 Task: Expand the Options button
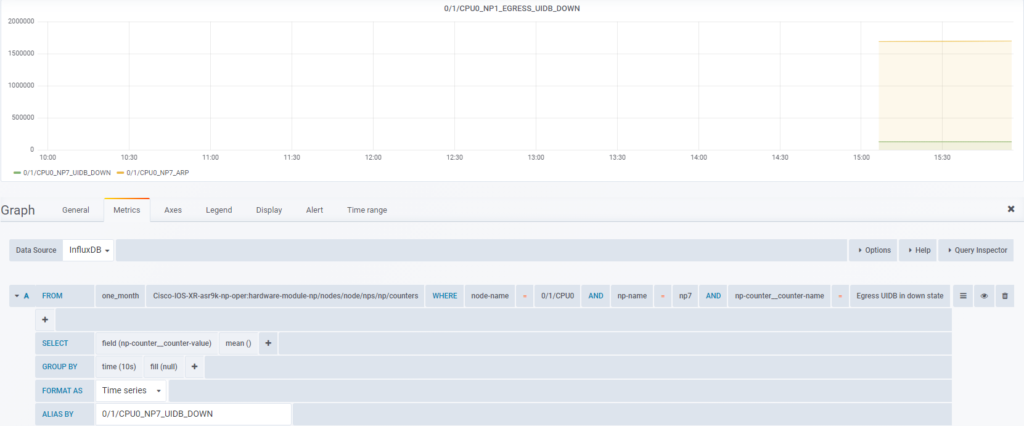[x=872, y=249]
